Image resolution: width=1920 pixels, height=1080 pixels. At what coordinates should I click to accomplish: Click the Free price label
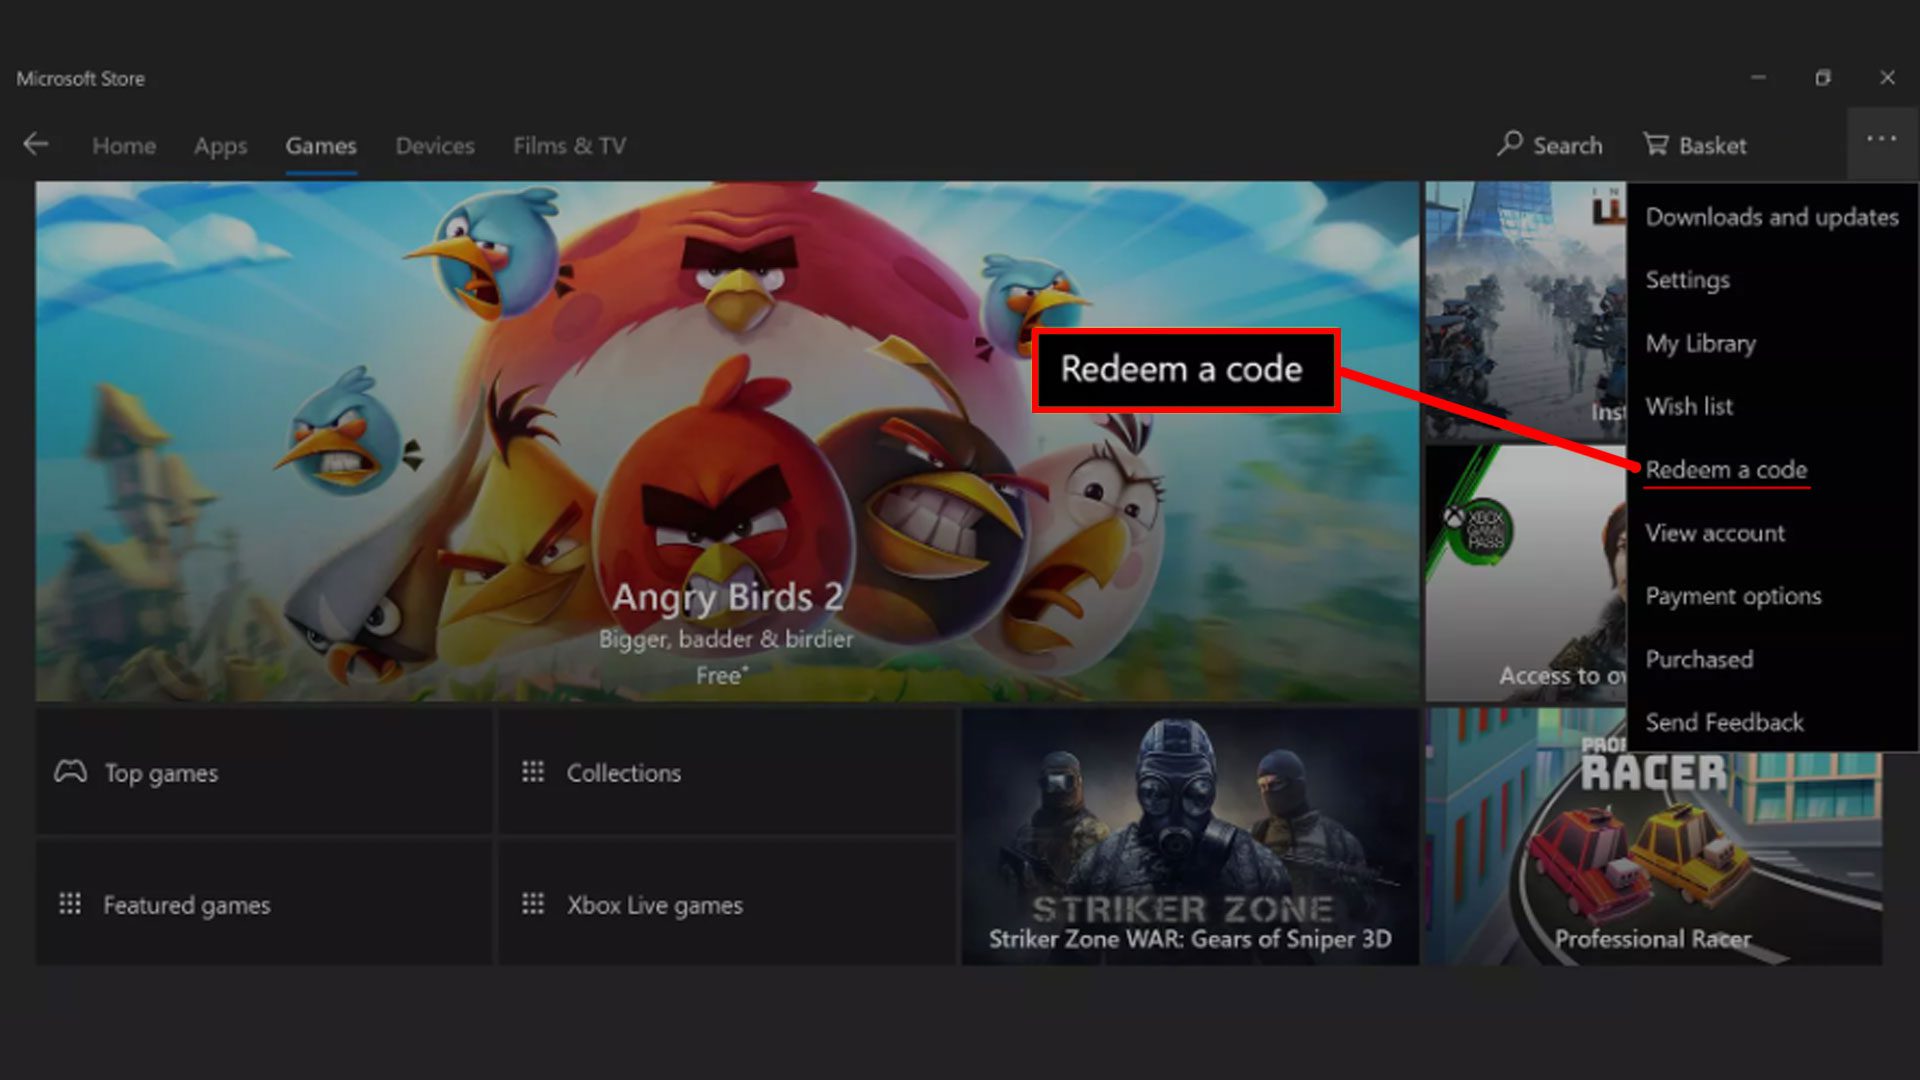pos(721,676)
